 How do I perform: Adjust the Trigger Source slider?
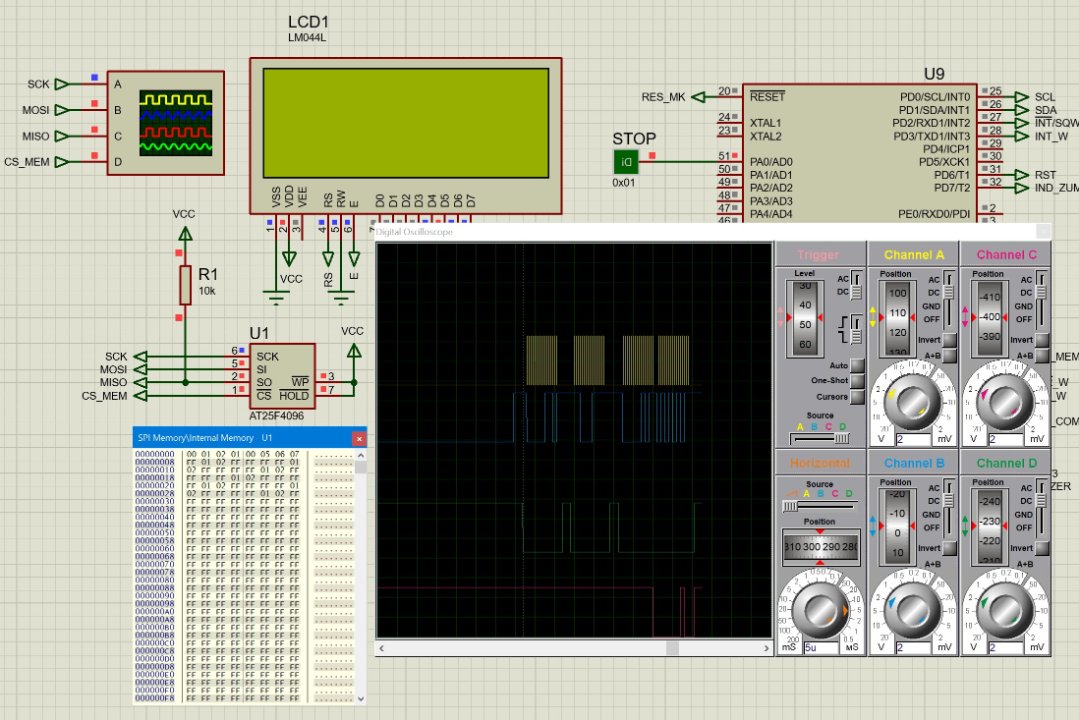coord(820,438)
